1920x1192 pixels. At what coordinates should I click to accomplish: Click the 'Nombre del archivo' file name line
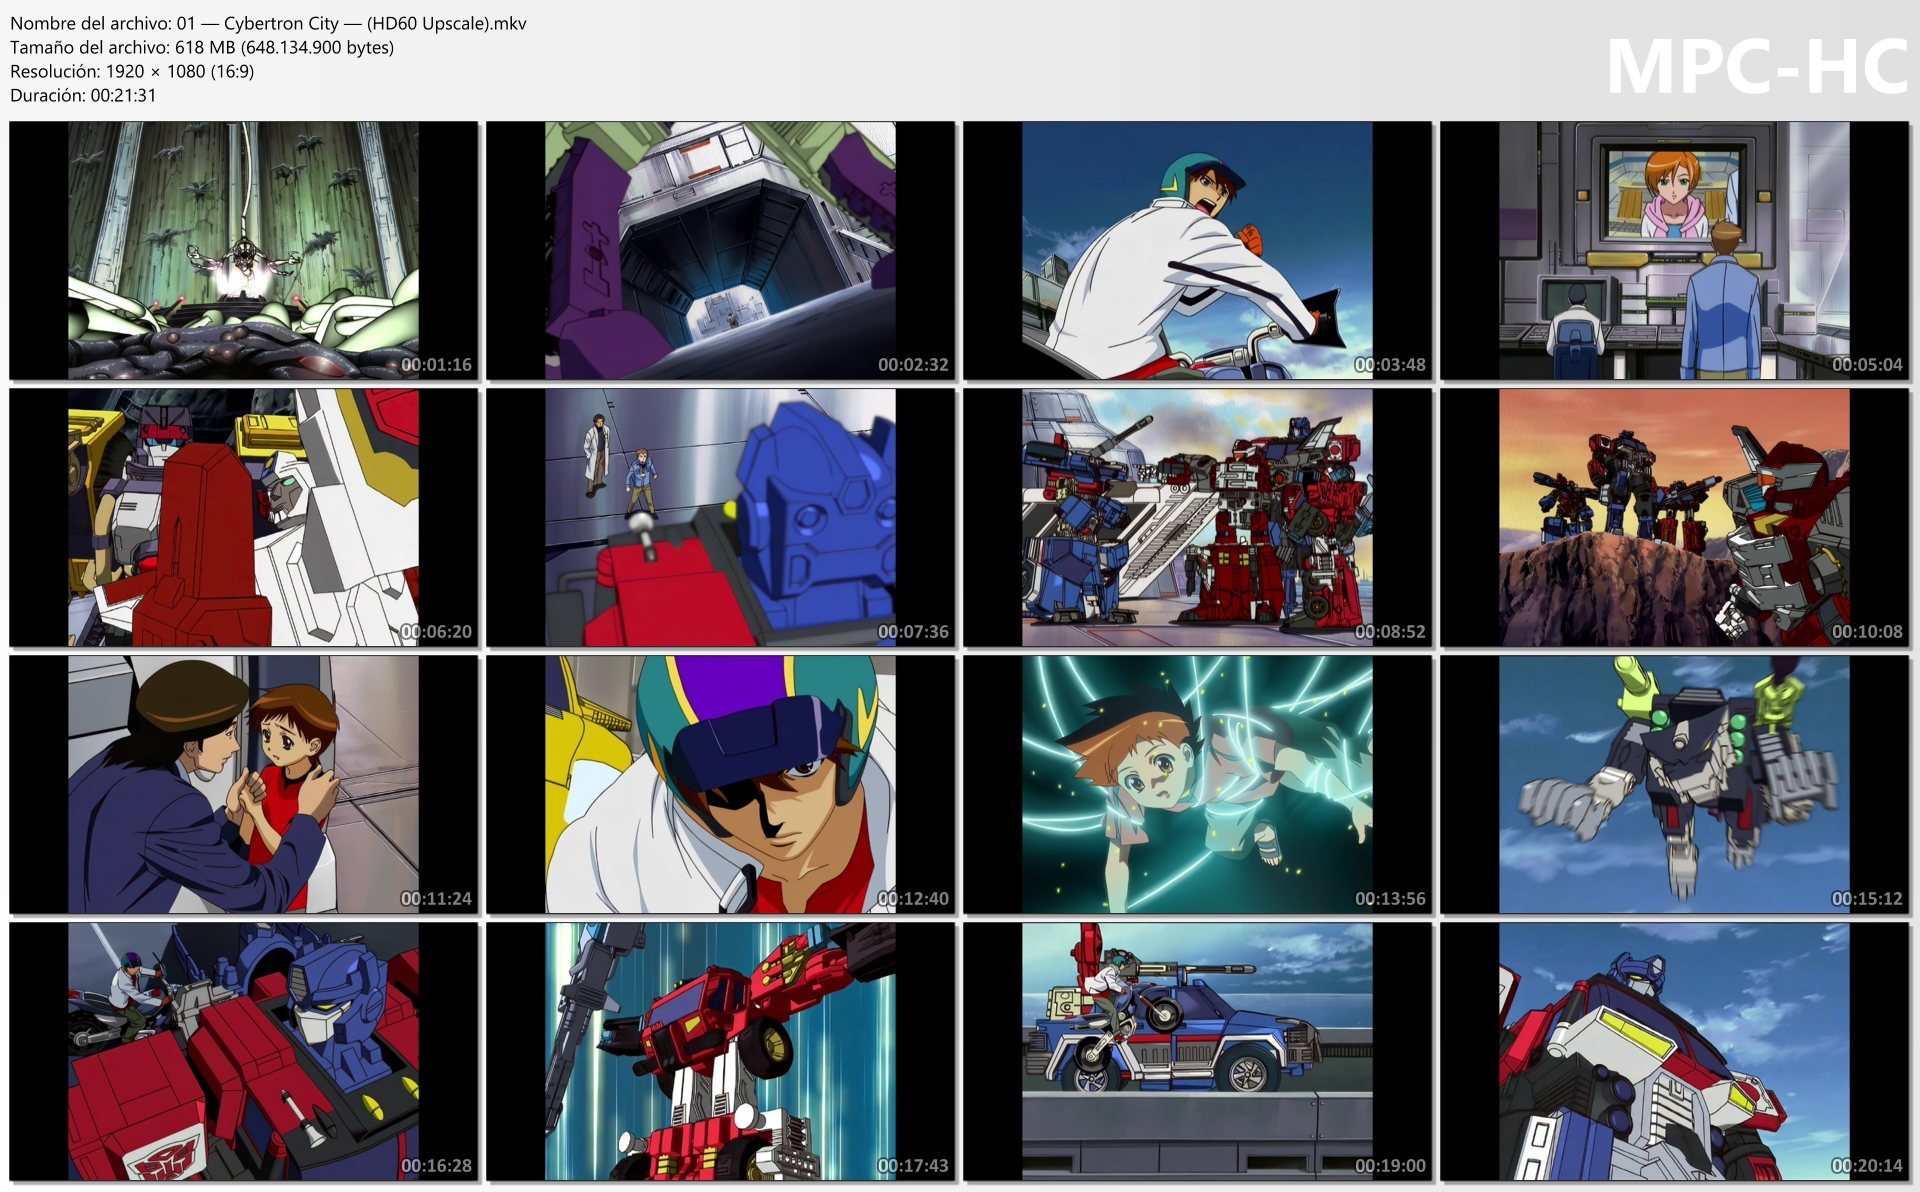[268, 23]
